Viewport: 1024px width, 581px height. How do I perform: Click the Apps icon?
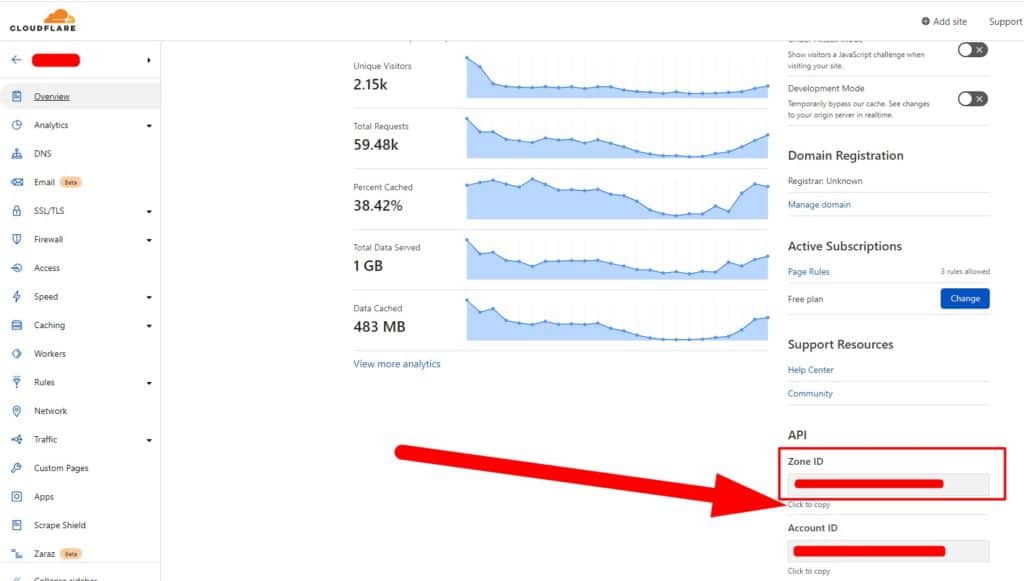[x=17, y=497]
